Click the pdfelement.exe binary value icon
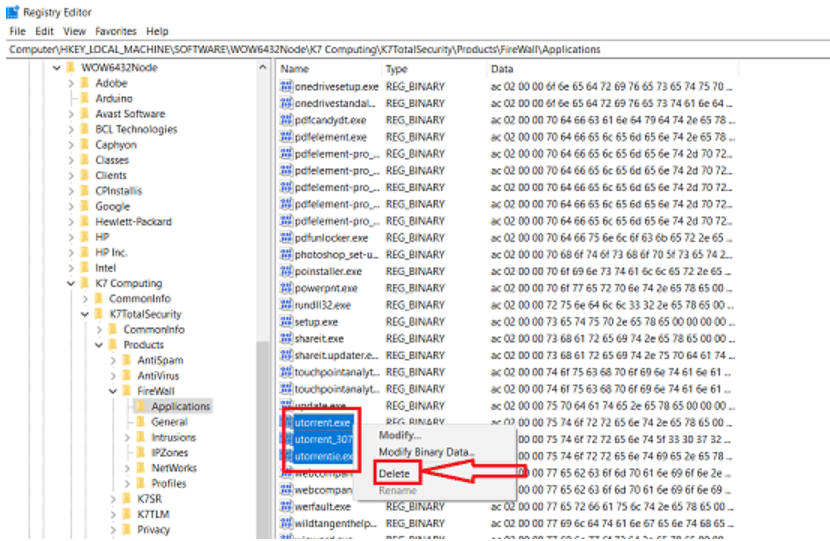Screen dimensions: 830x541 (286, 137)
